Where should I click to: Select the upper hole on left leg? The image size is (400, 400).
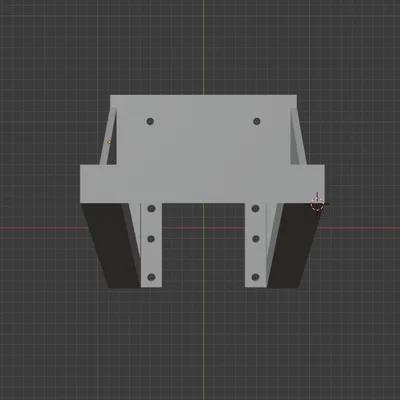pyautogui.click(x=151, y=209)
